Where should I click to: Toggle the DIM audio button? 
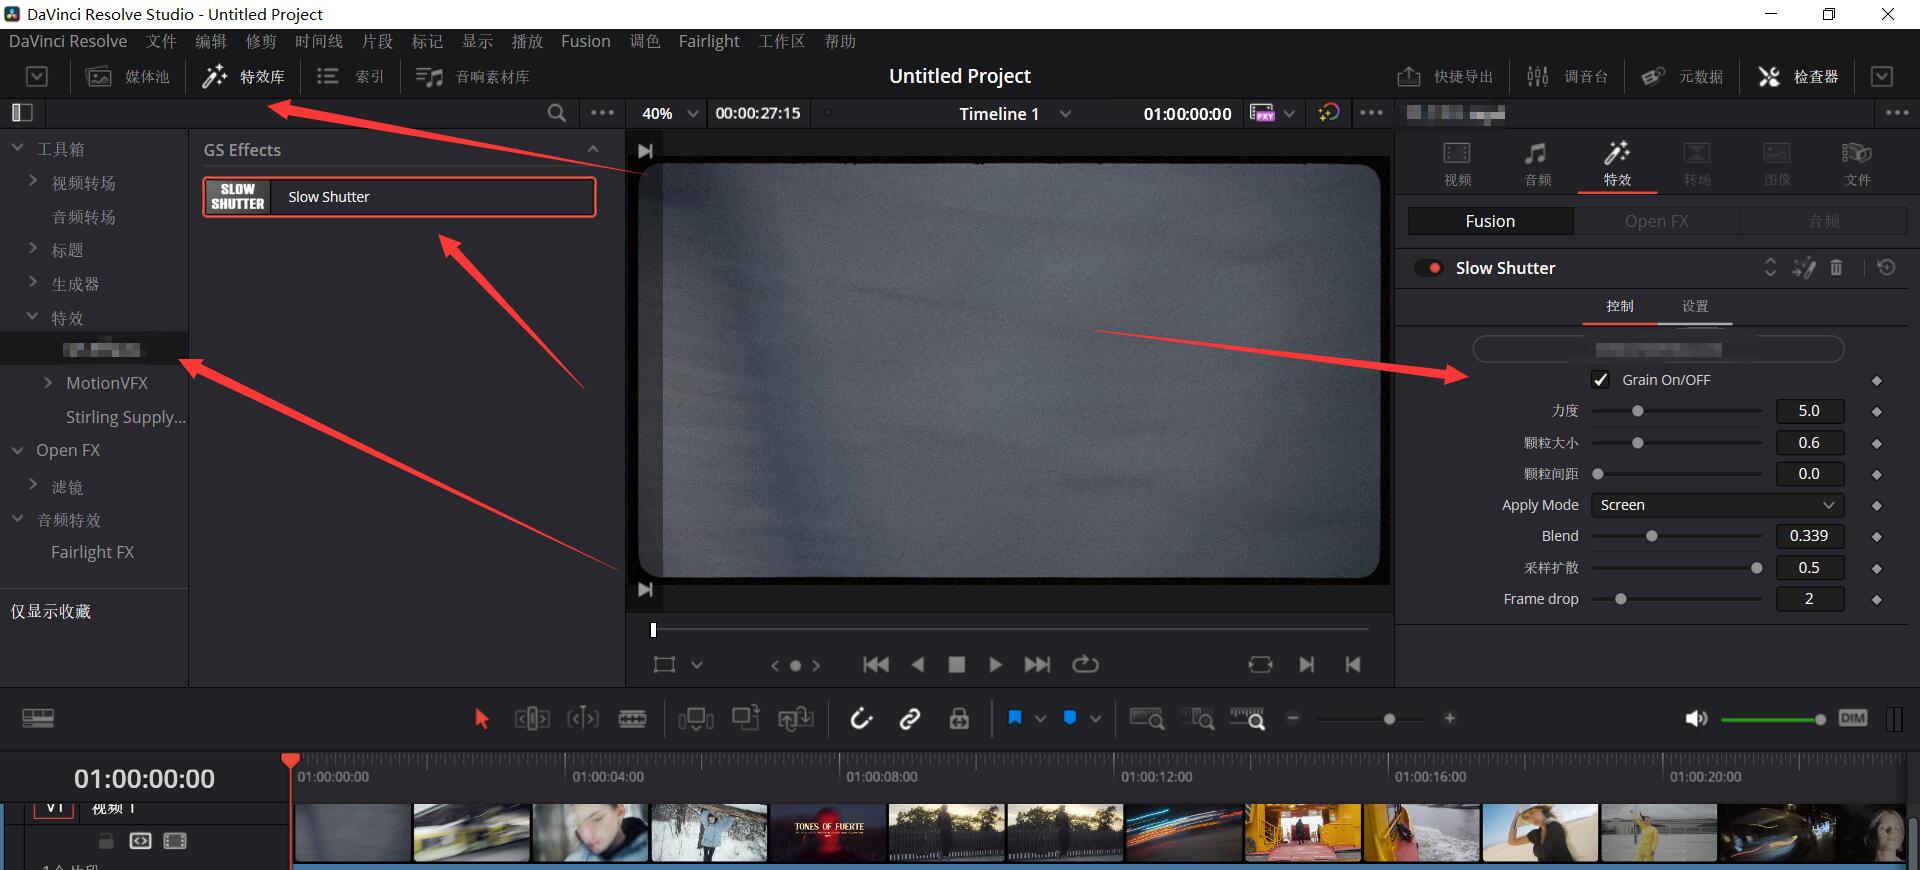tap(1852, 718)
